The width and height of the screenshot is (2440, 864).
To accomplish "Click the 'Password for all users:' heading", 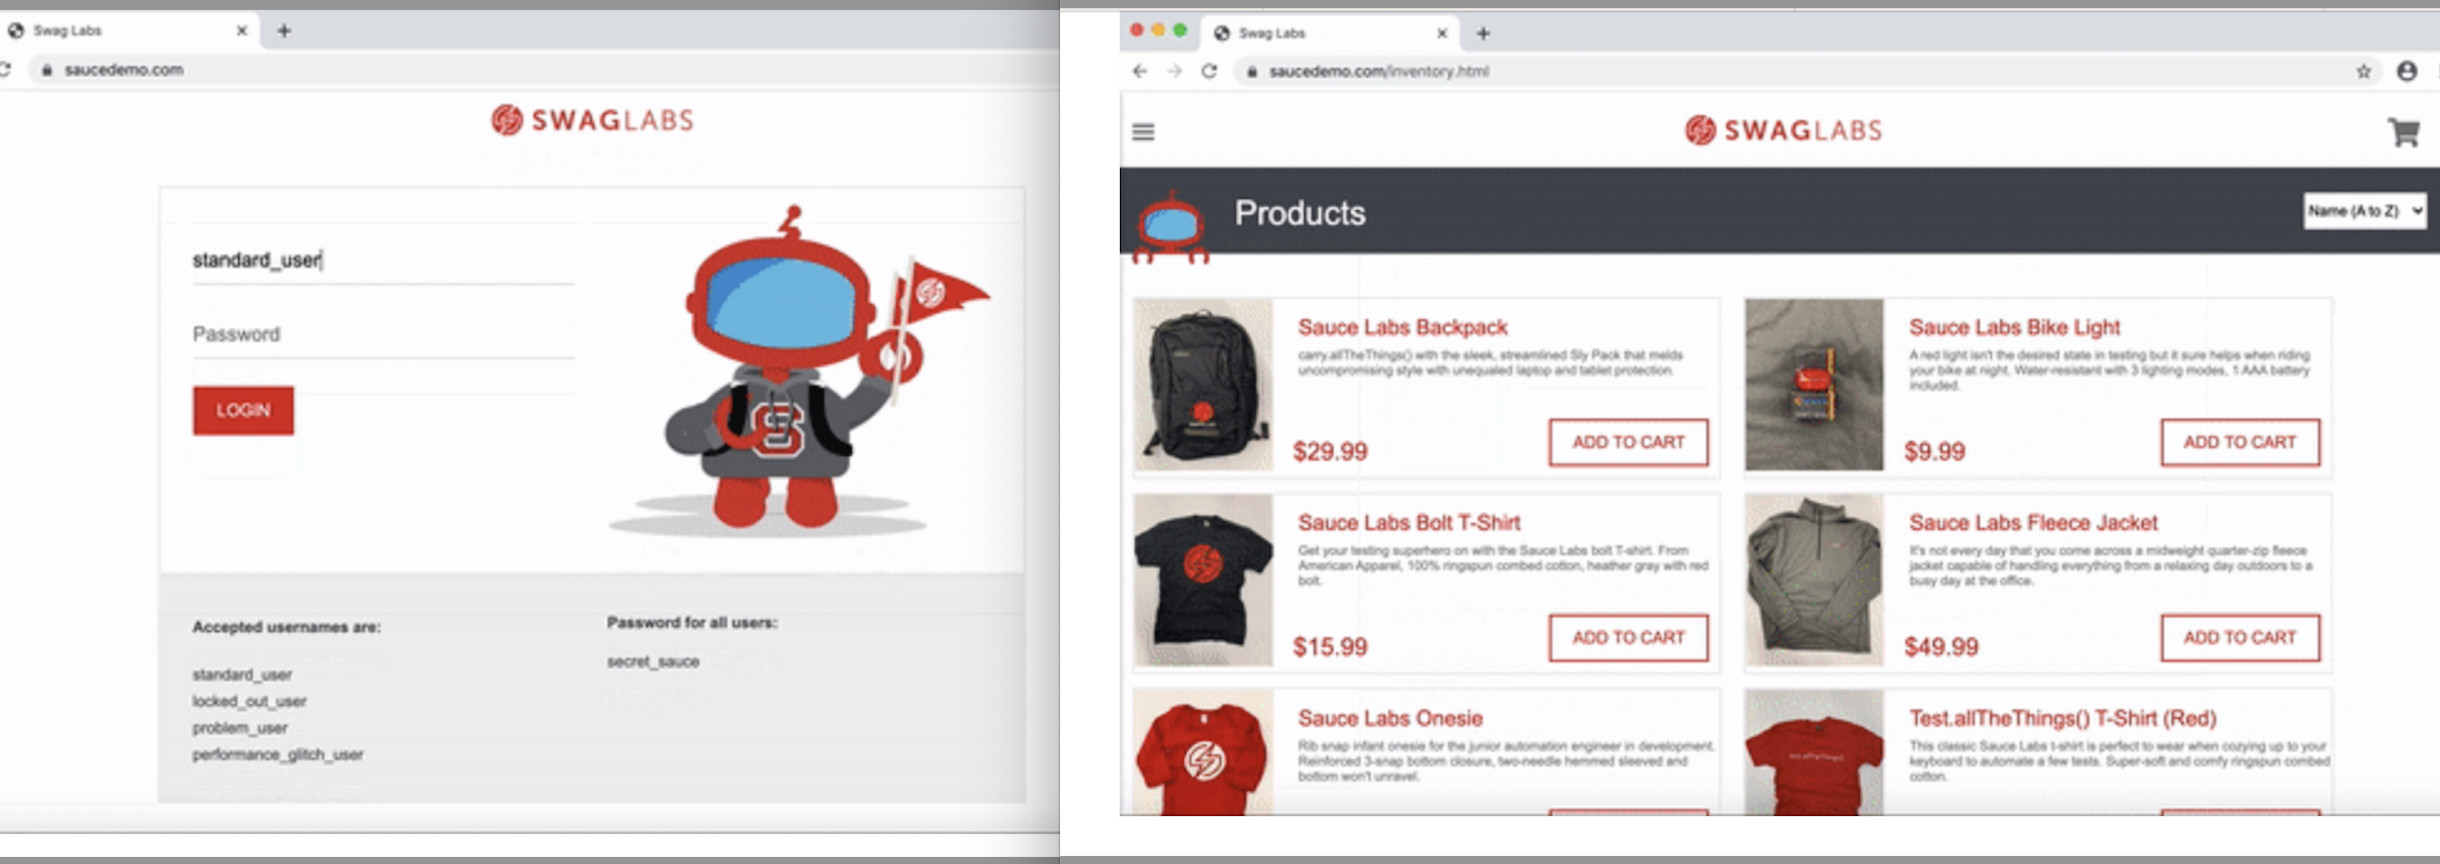I will pos(692,622).
